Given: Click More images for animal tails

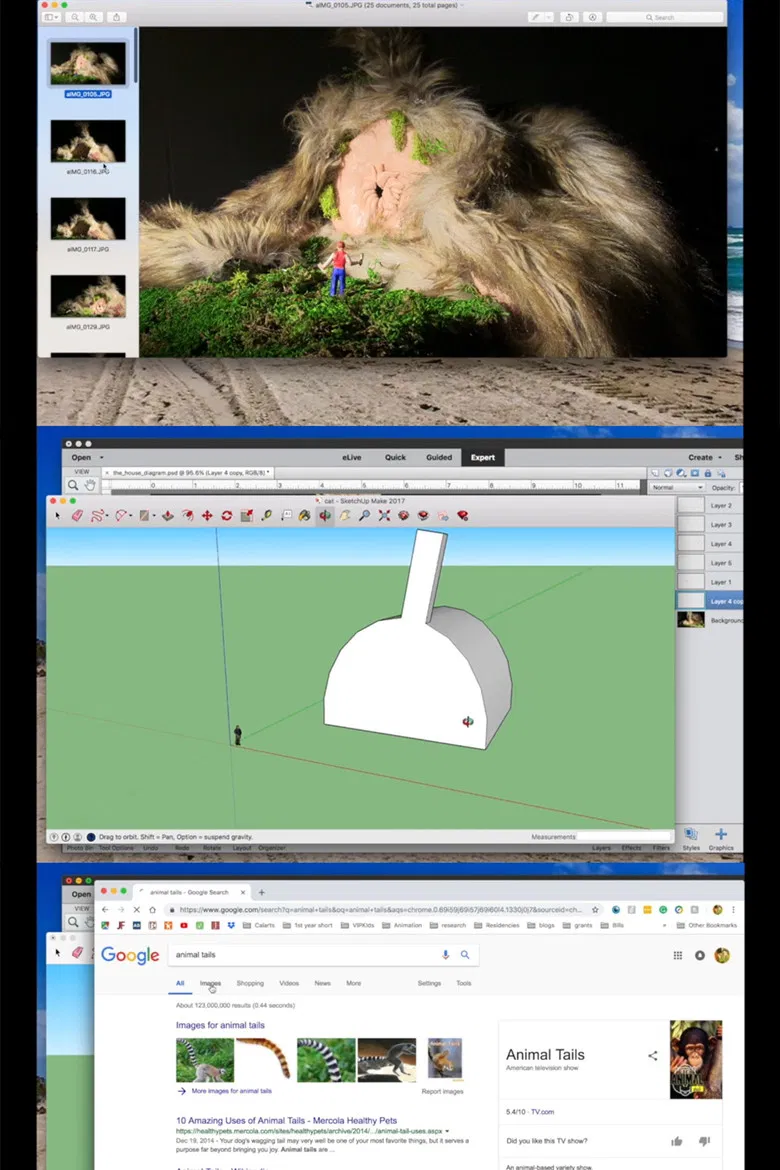Looking at the screenshot, I should [x=231, y=1091].
